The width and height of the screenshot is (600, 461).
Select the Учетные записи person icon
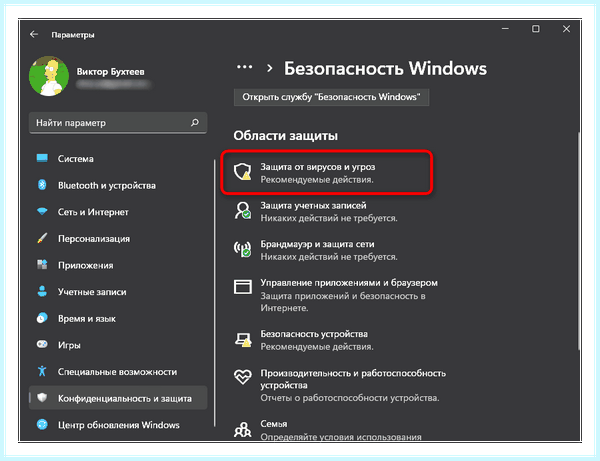pos(42,291)
